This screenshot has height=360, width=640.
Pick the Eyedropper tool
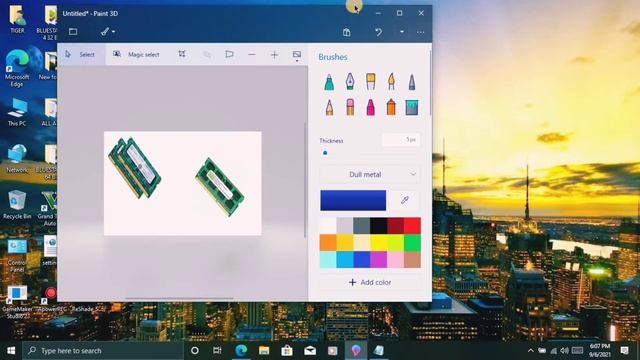point(404,200)
